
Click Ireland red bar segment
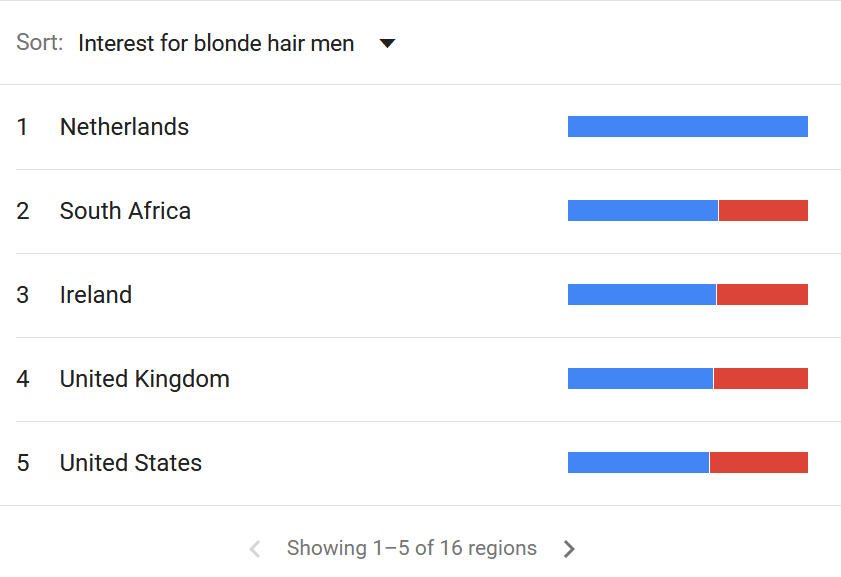coord(762,294)
